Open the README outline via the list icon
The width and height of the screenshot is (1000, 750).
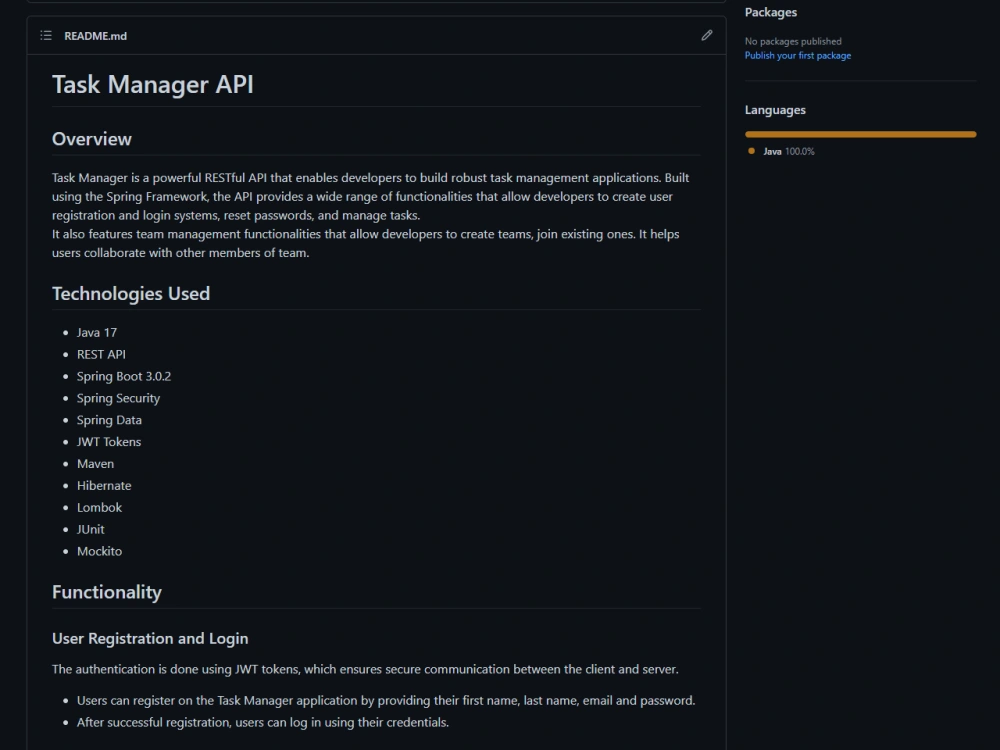point(45,35)
